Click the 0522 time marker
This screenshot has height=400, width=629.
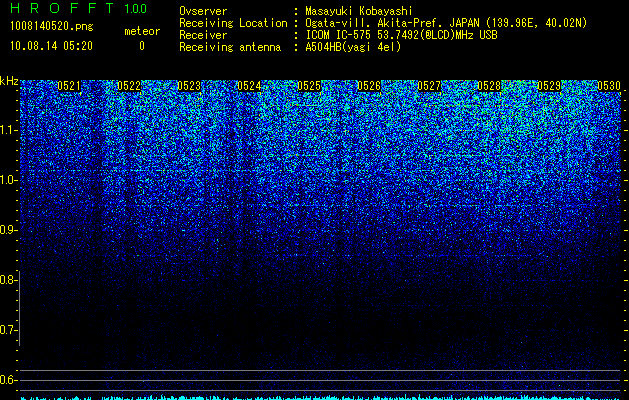pyautogui.click(x=129, y=86)
